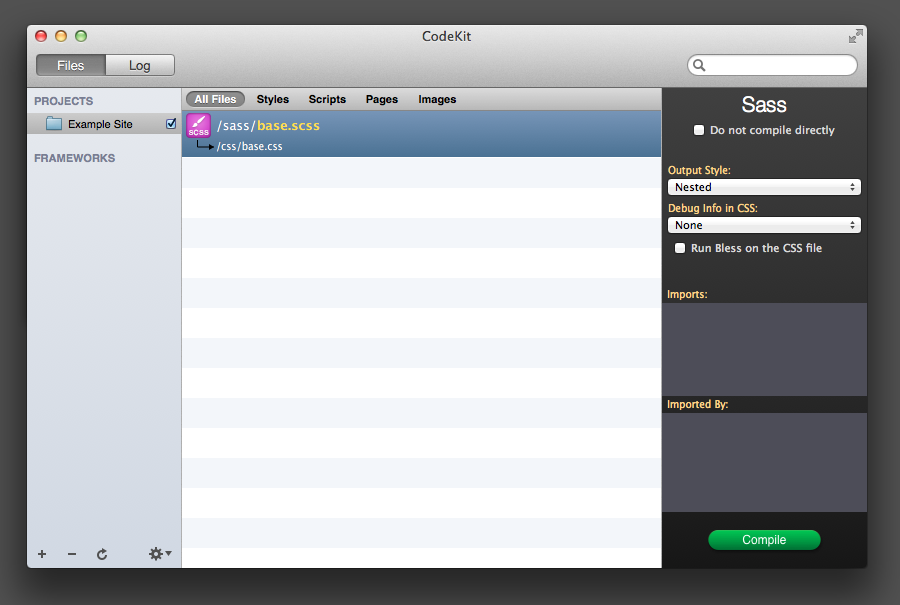Click into the search field
Viewport: 900px width, 605px height.
pyautogui.click(x=772, y=65)
